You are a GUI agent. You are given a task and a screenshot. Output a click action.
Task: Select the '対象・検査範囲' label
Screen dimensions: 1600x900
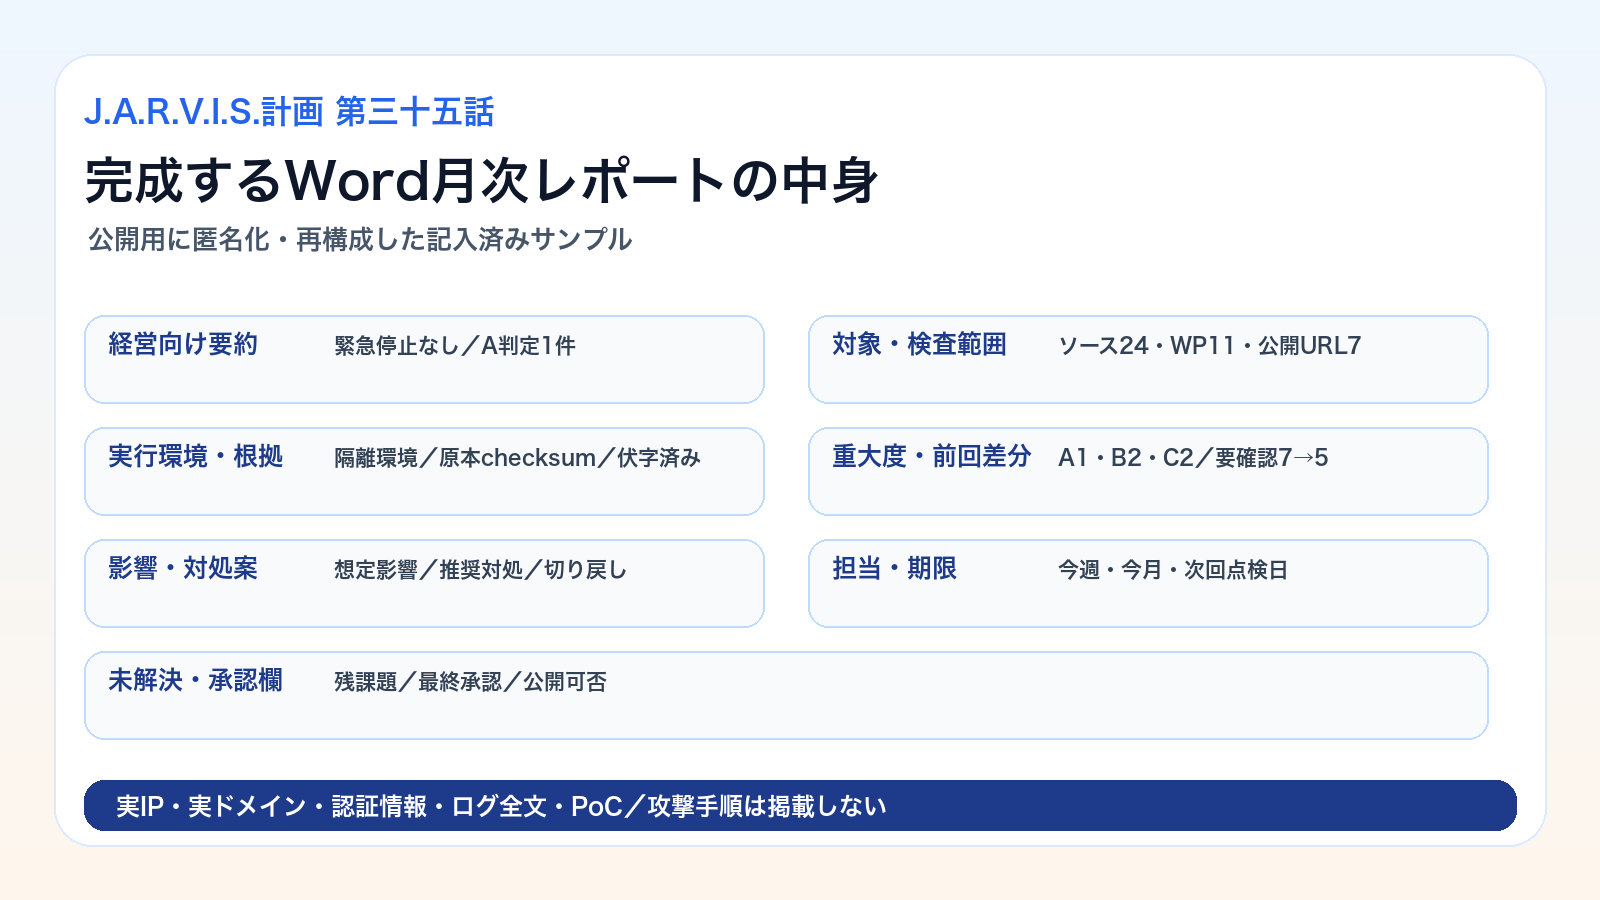[919, 345]
